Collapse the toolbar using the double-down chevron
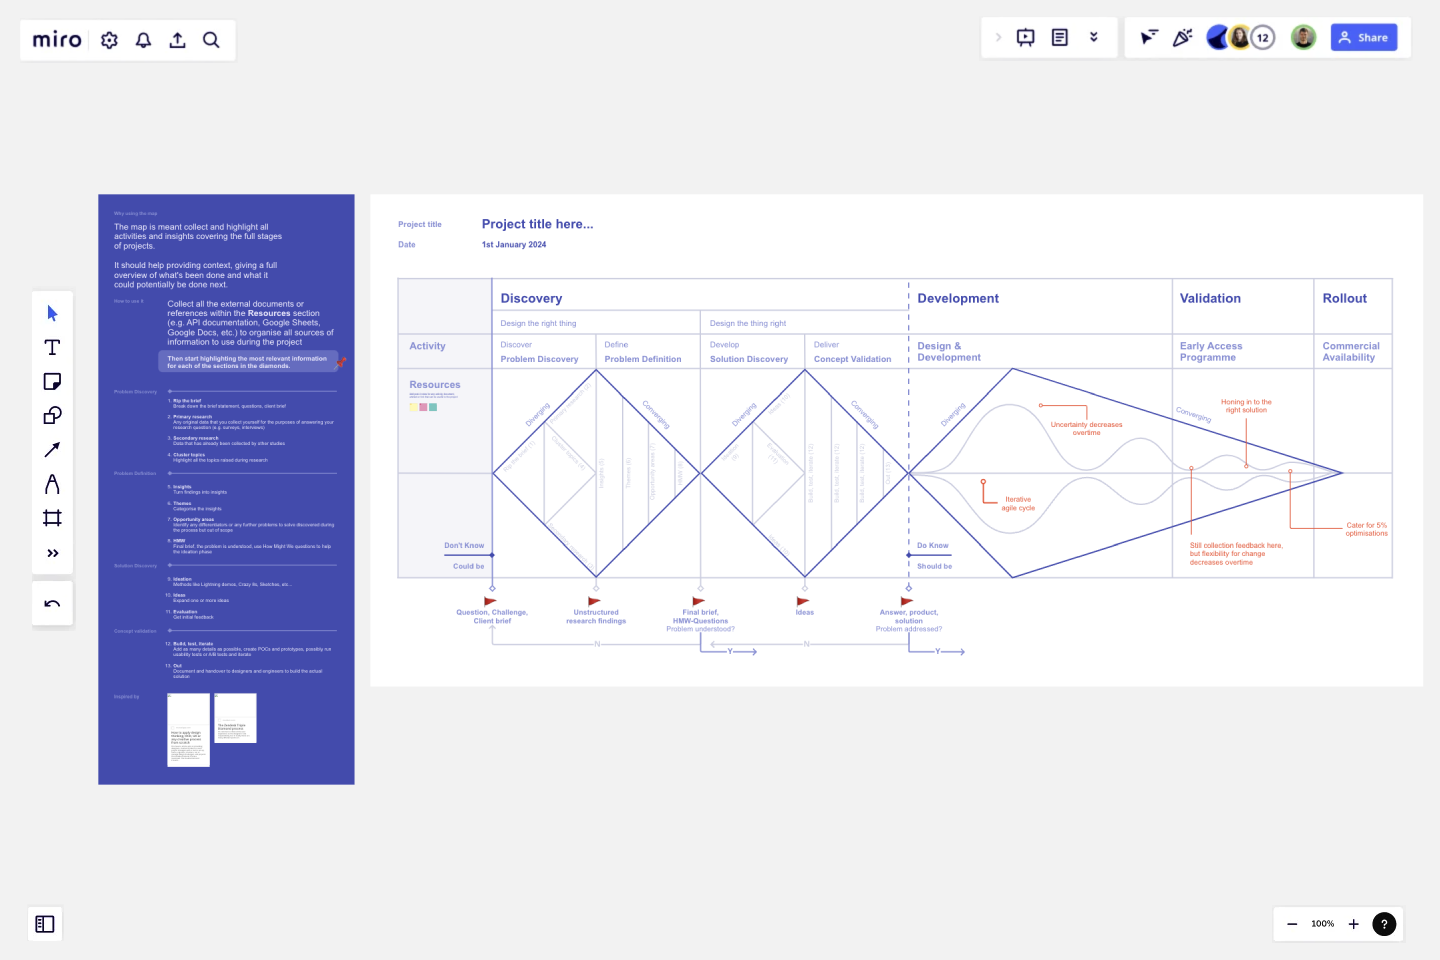Image resolution: width=1440 pixels, height=960 pixels. point(1094,37)
